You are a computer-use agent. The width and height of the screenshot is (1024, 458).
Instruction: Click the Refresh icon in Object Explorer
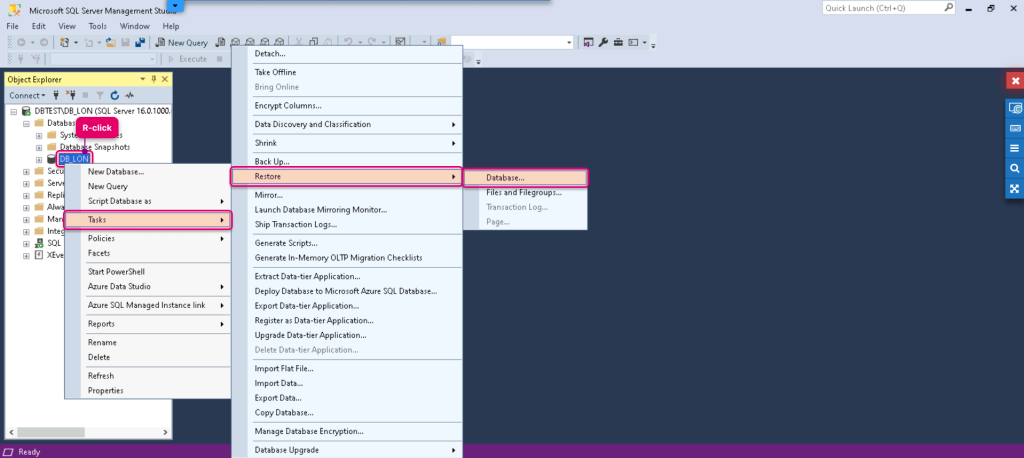coord(115,95)
